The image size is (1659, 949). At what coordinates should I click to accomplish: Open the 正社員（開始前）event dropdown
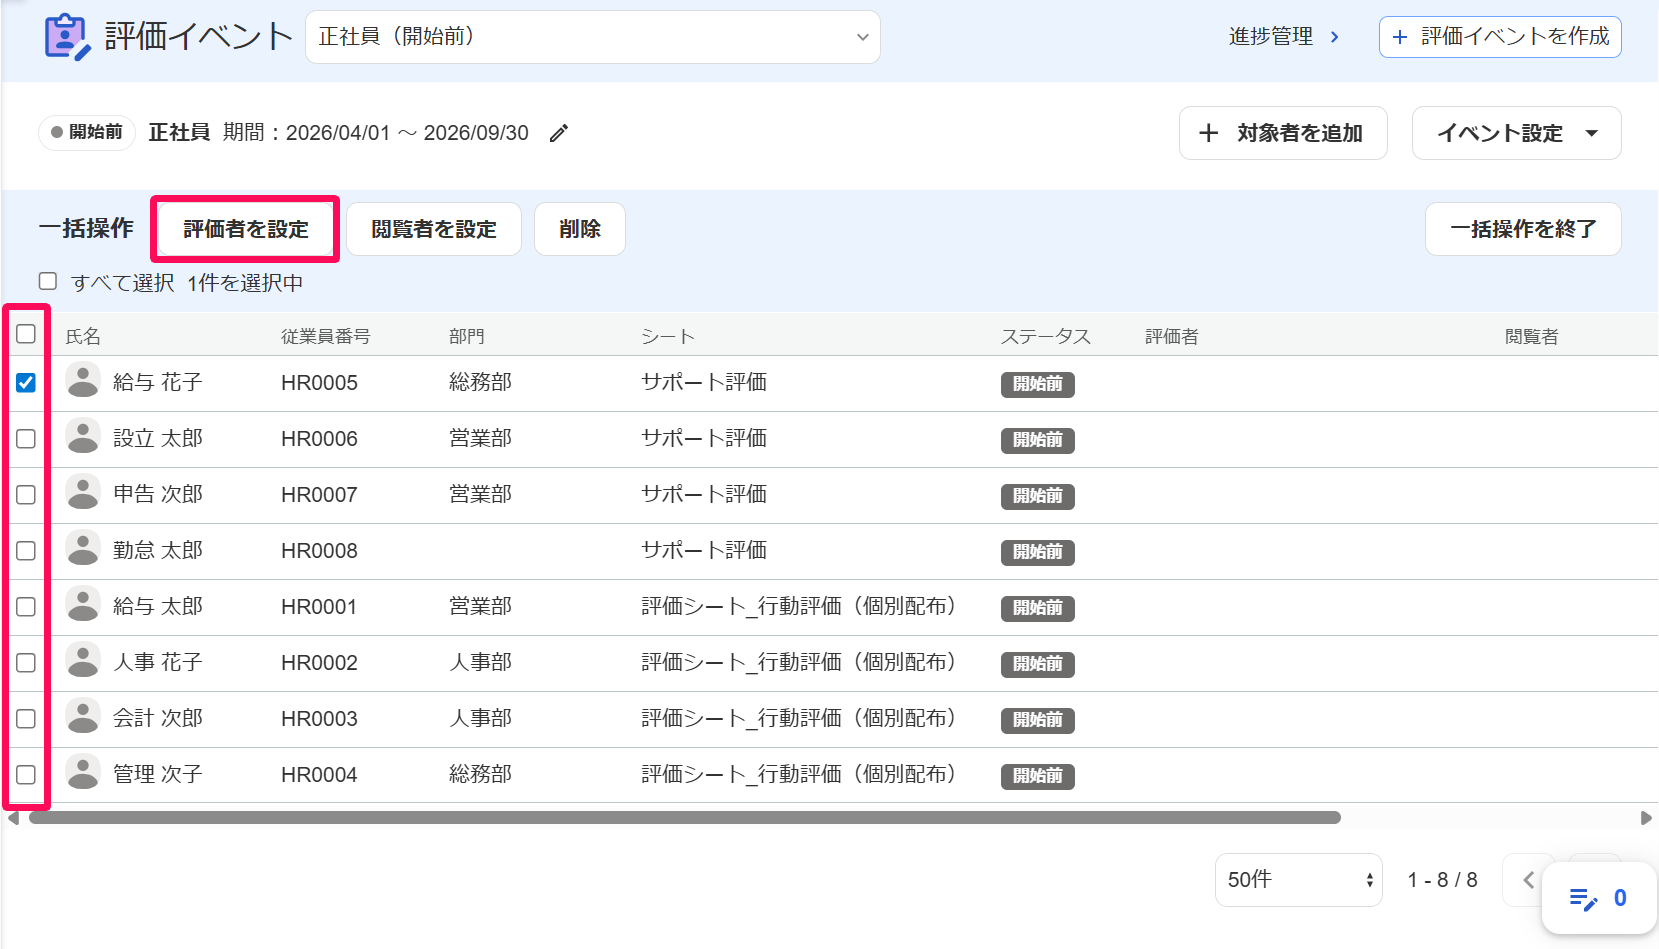point(592,37)
